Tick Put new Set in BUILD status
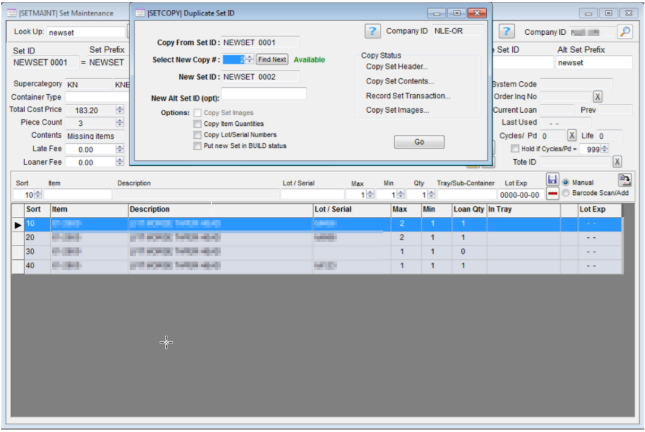 coord(197,145)
